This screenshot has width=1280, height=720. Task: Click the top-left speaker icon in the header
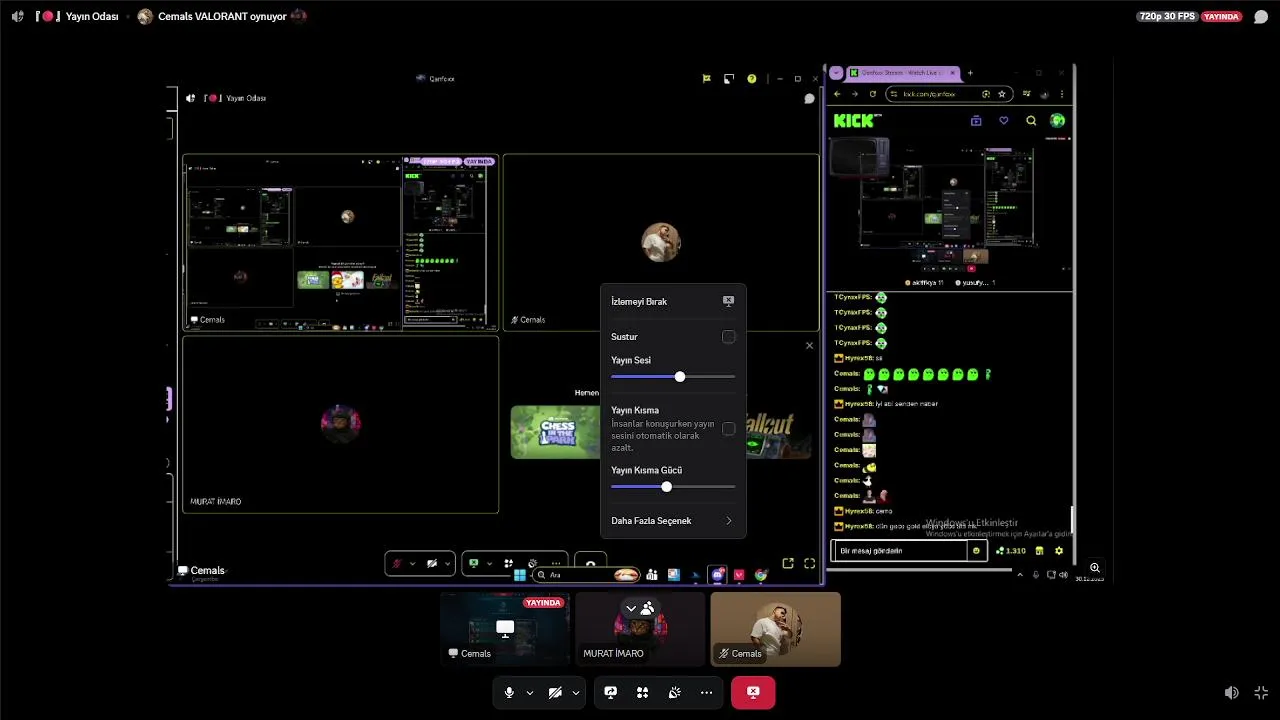pos(17,17)
